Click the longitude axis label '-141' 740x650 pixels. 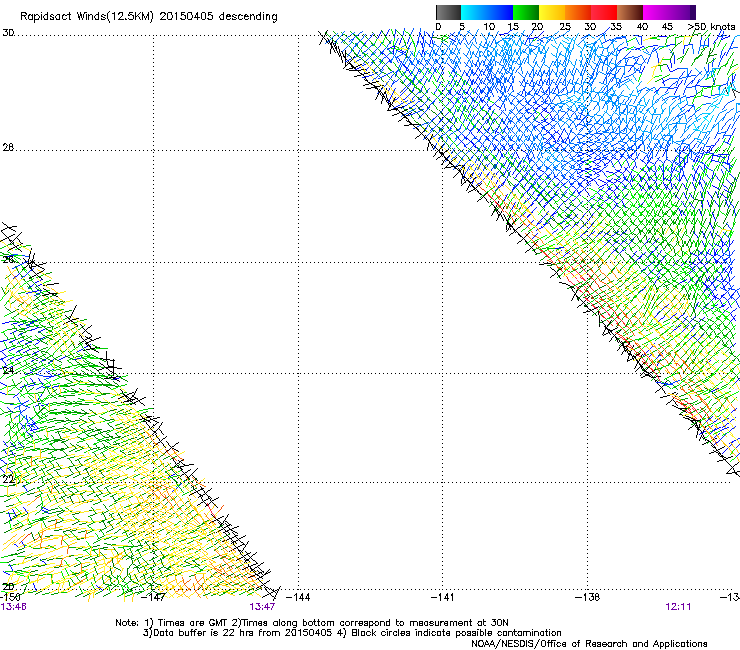point(443,597)
